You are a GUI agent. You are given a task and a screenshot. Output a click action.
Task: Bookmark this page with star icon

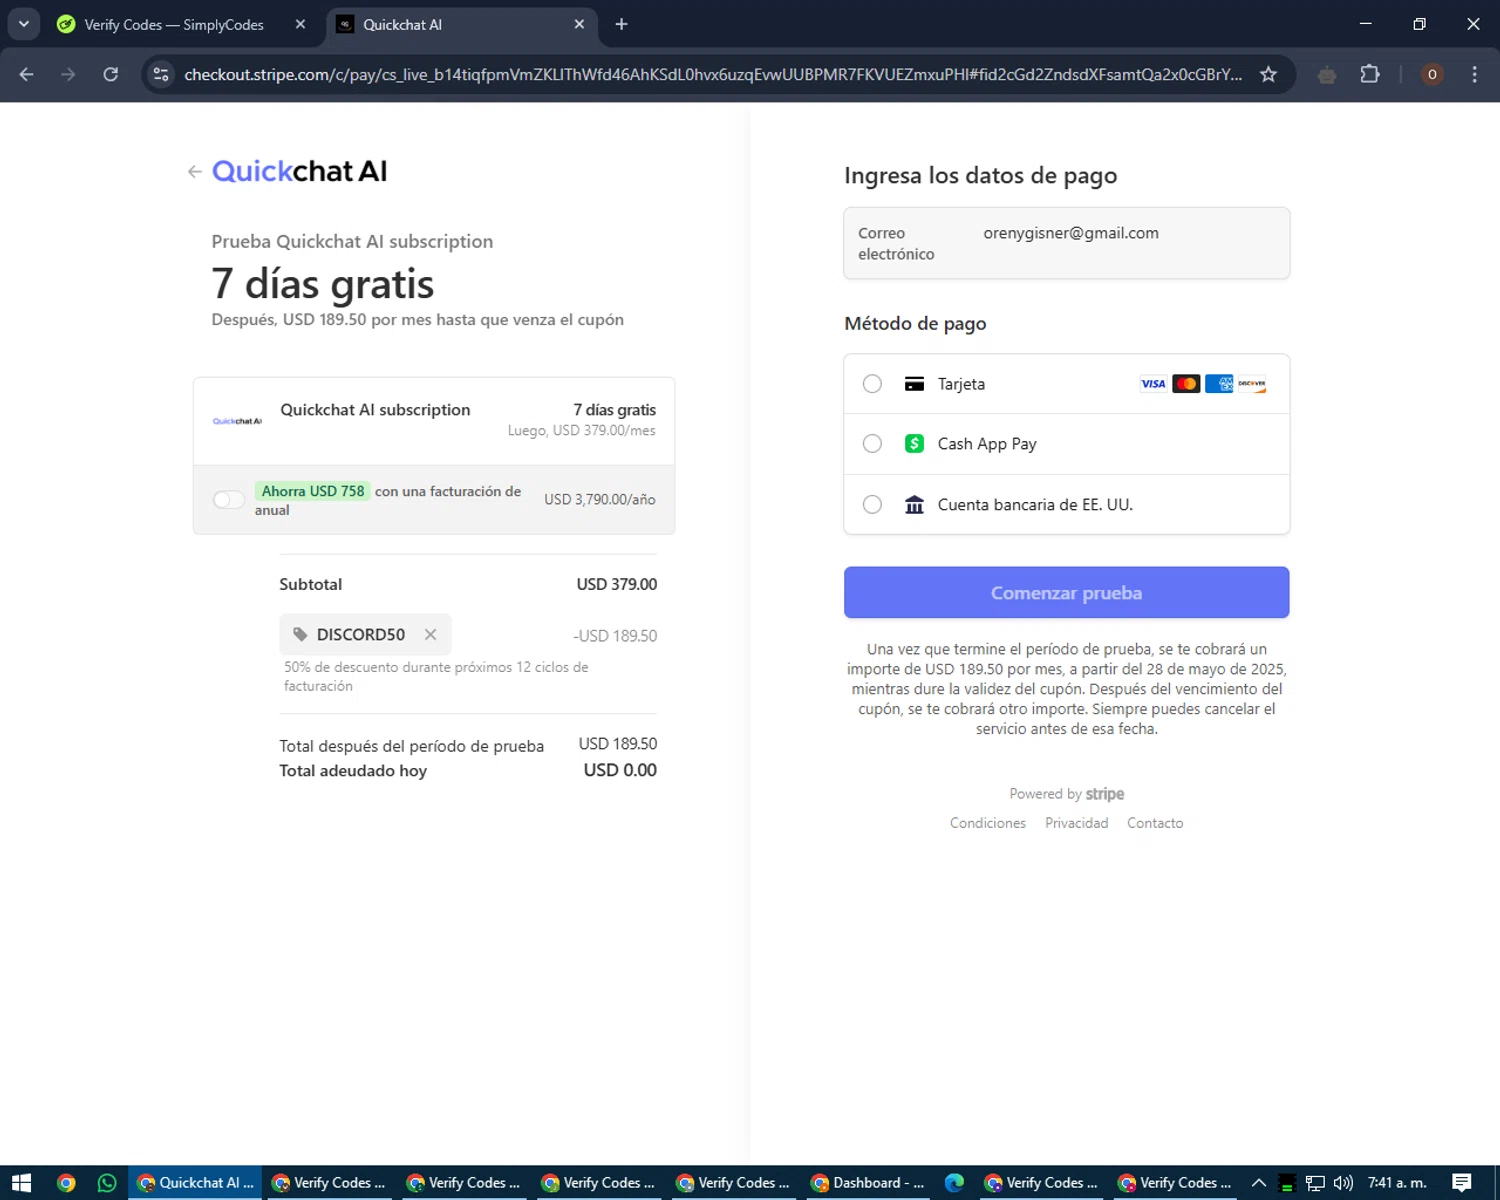point(1268,75)
